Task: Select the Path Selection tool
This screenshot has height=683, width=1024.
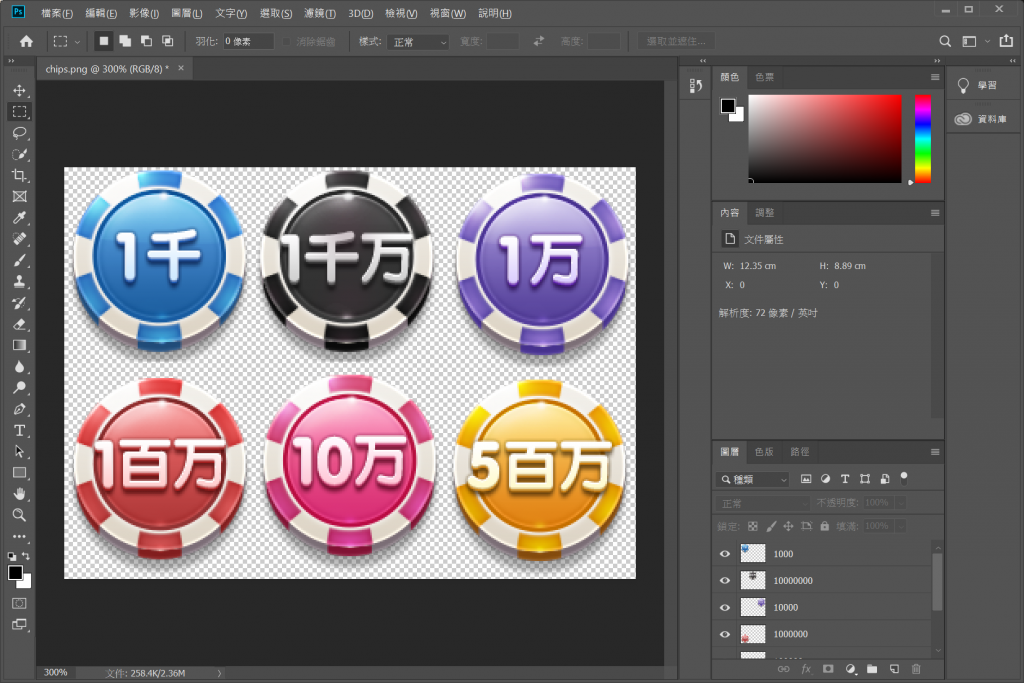Action: pos(20,451)
